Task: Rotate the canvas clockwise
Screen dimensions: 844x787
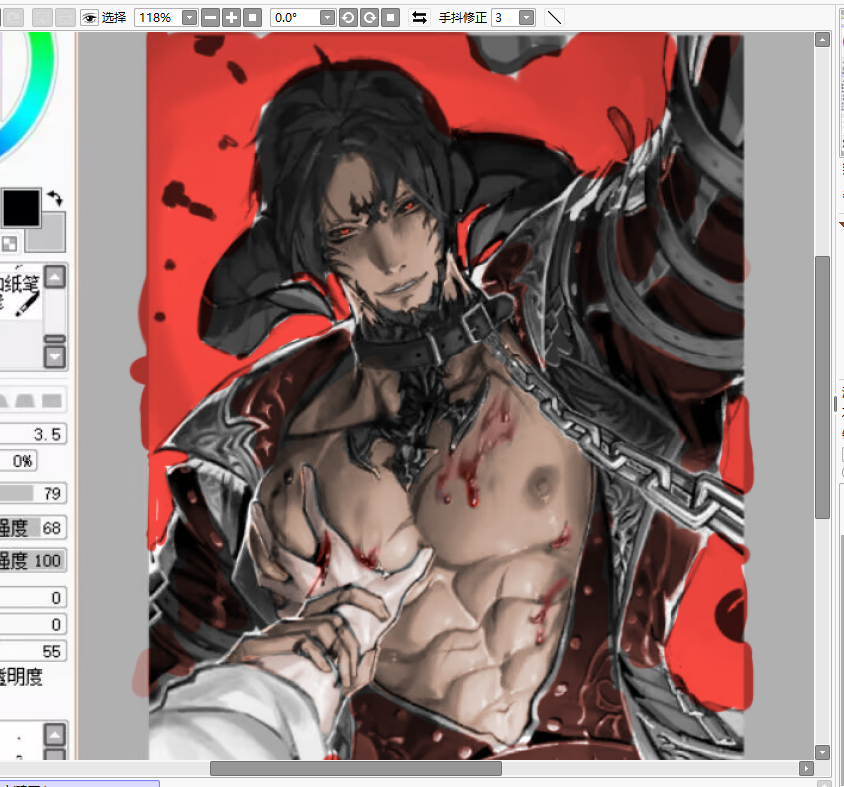Action: coord(370,18)
